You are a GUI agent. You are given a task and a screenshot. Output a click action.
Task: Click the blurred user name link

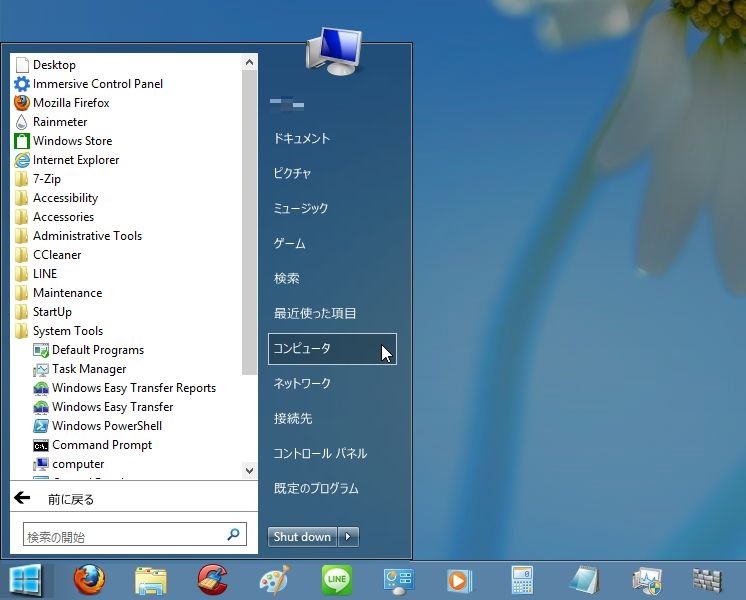pyautogui.click(x=287, y=103)
